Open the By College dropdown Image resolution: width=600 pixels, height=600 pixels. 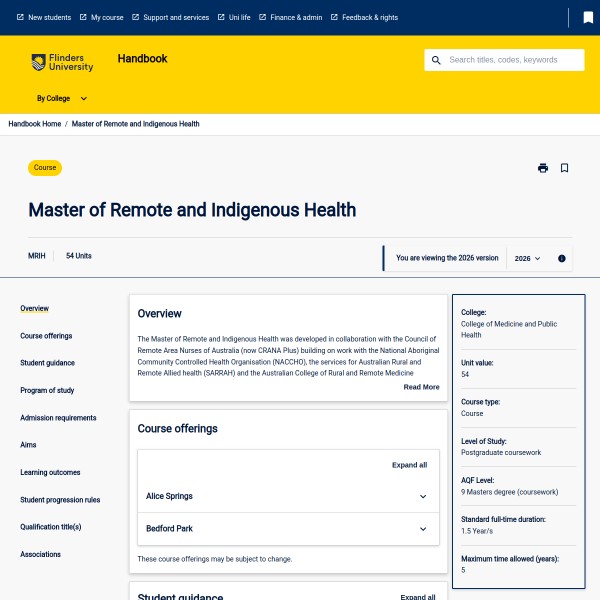[x=62, y=99]
